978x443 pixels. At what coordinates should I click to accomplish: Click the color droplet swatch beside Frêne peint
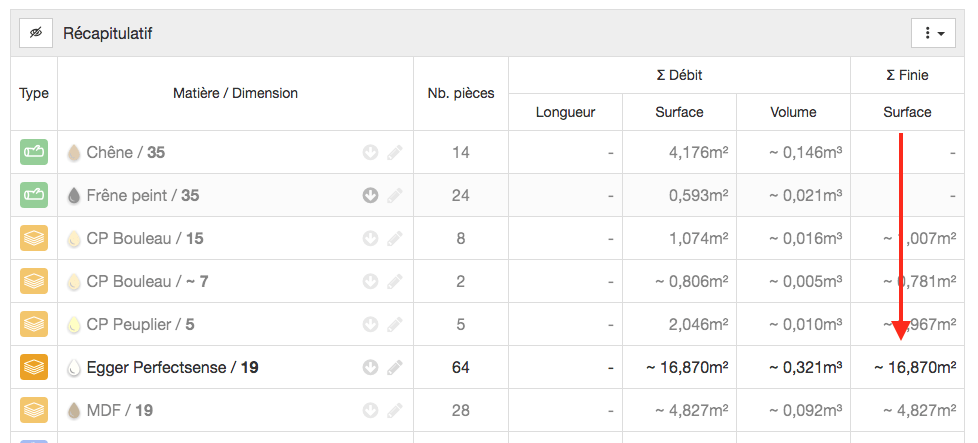74,196
